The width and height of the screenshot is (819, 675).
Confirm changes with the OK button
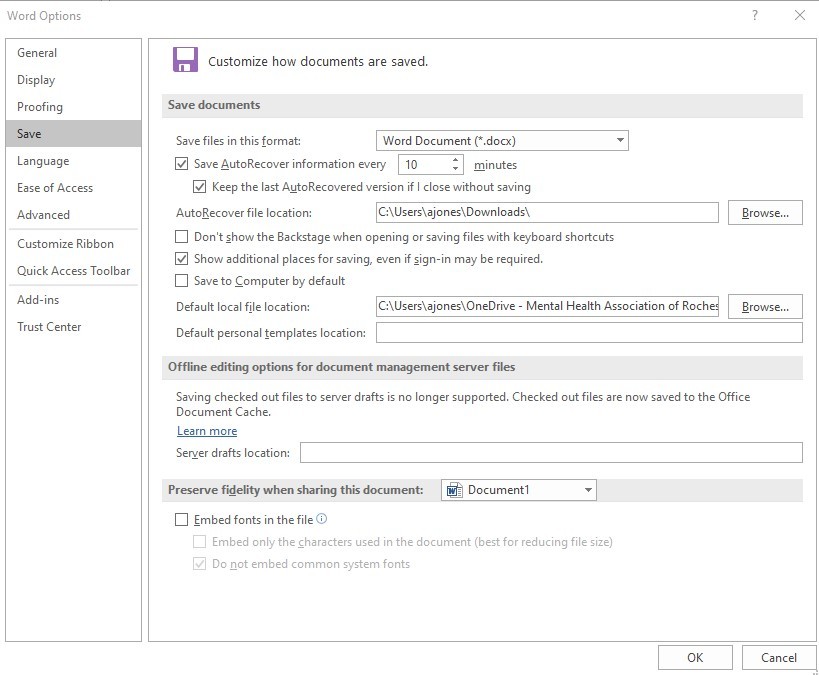(x=695, y=657)
